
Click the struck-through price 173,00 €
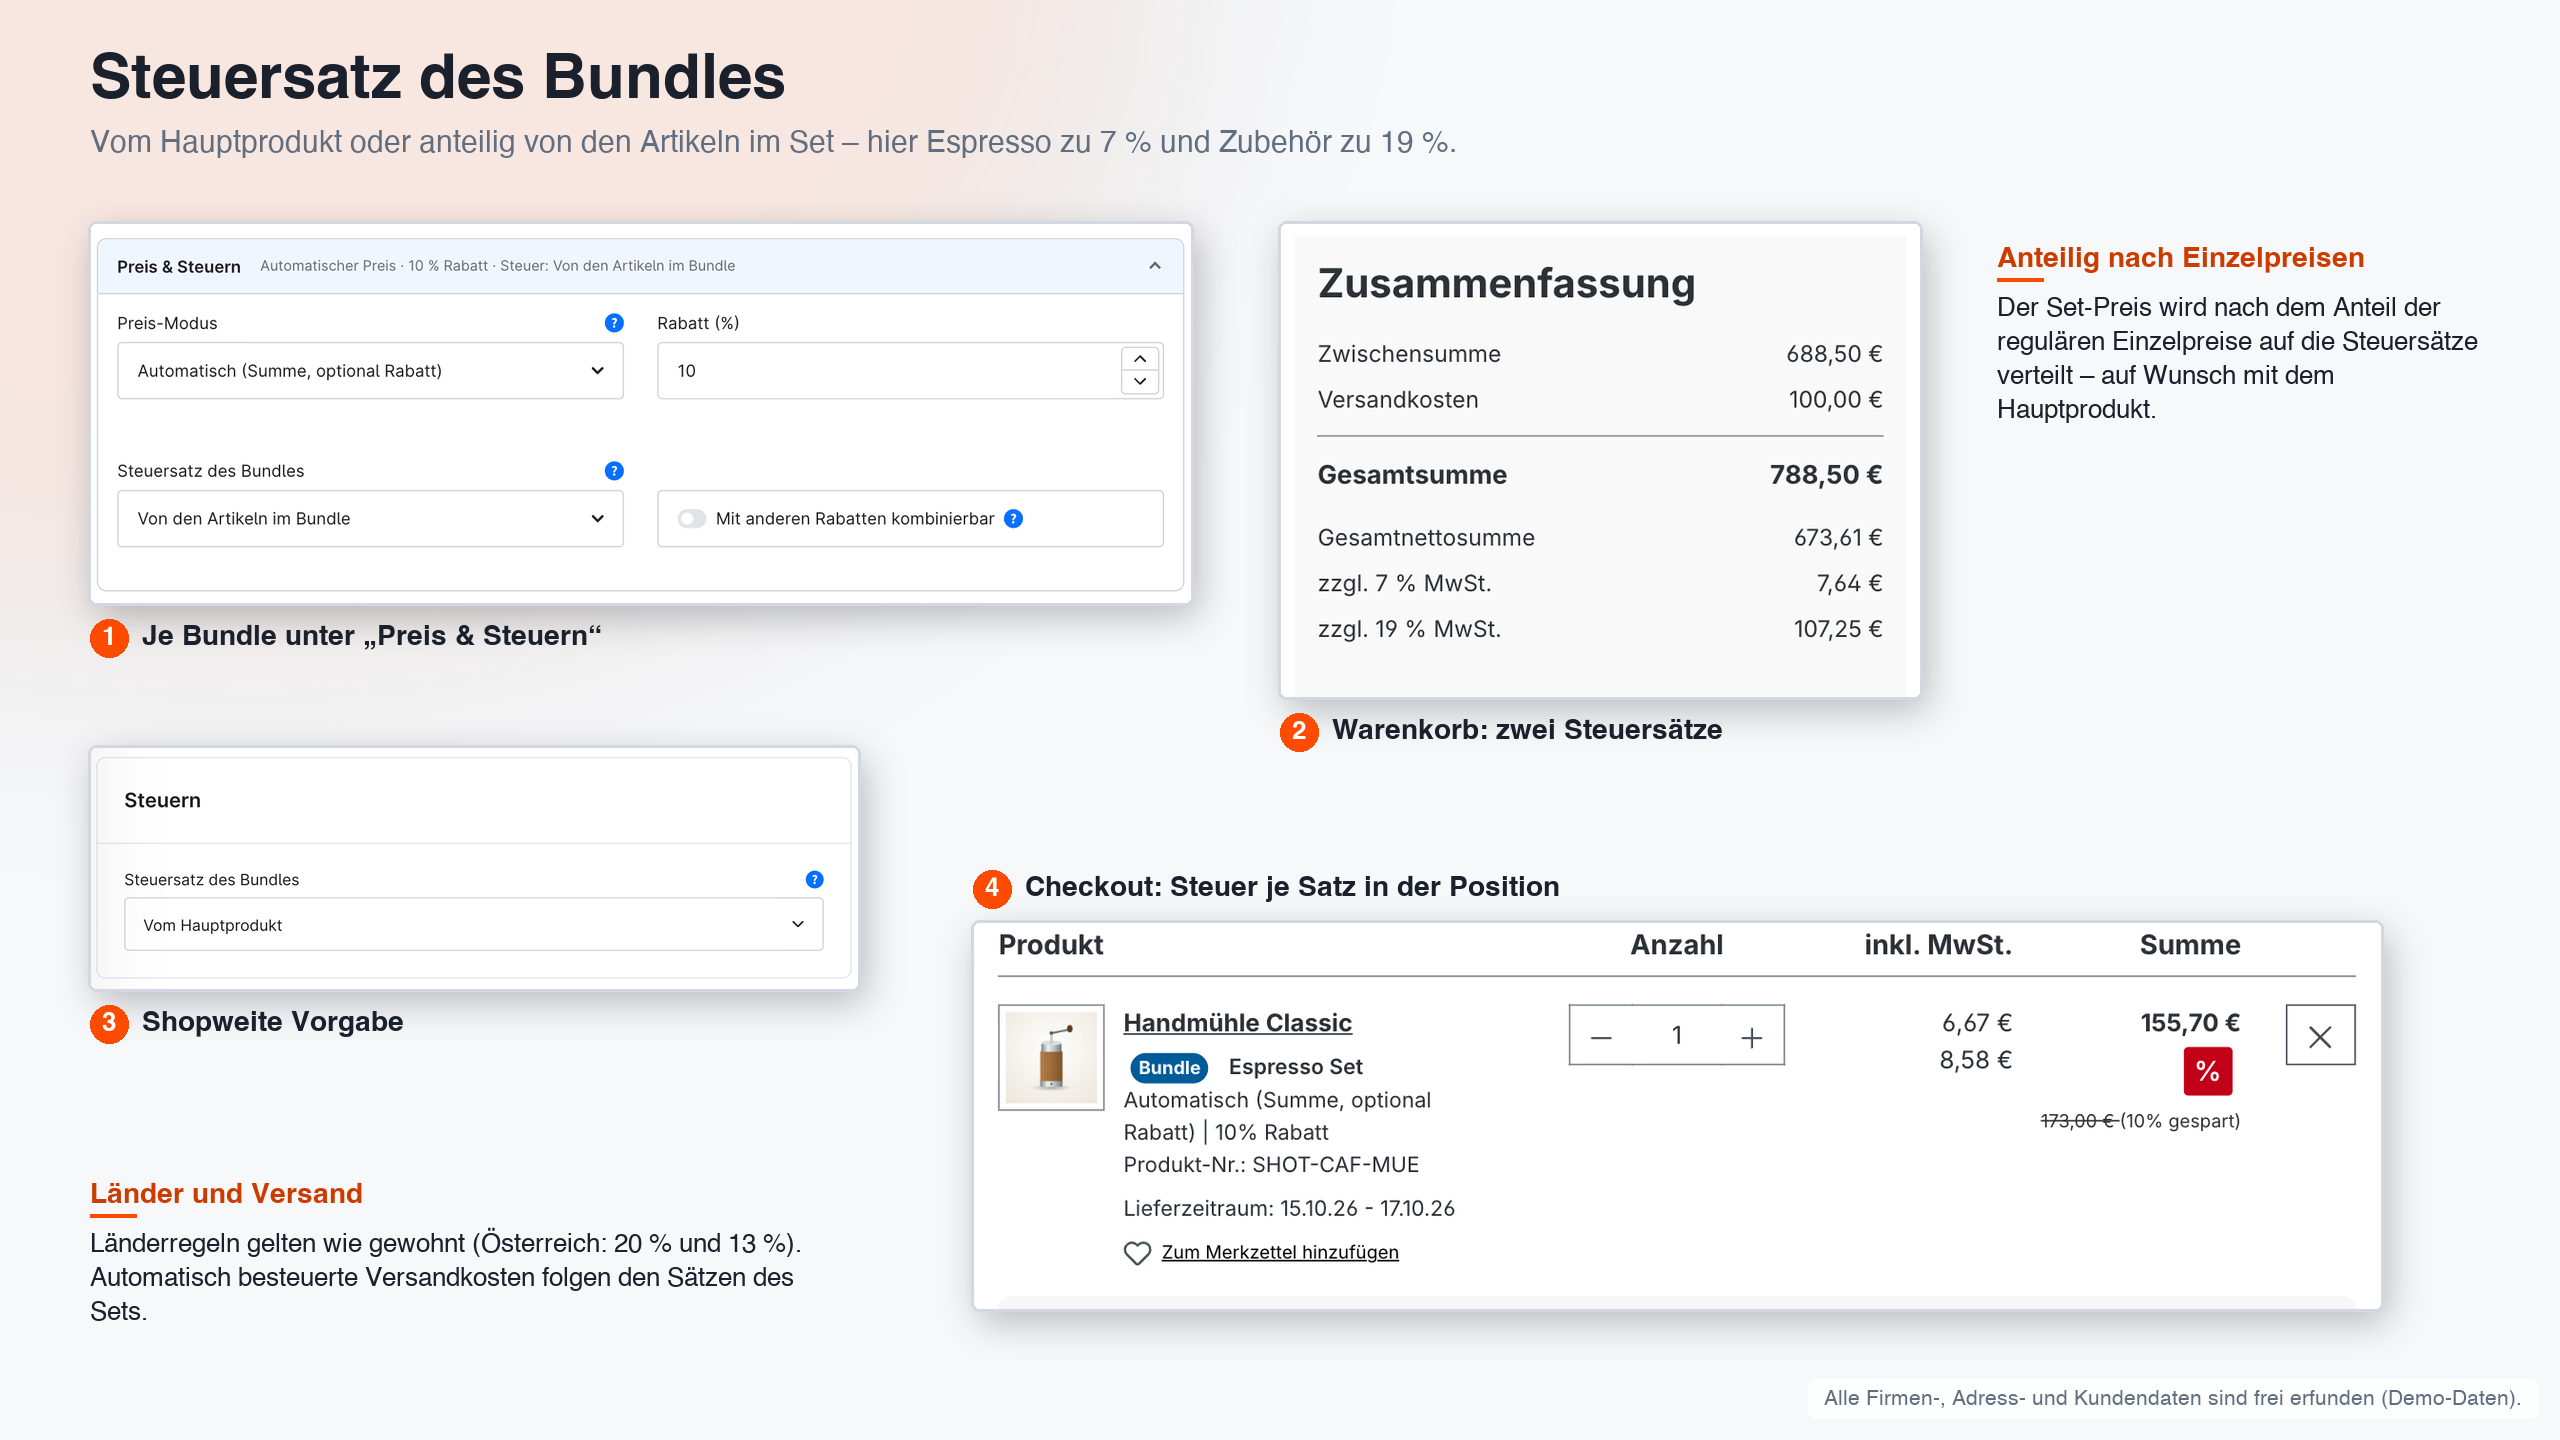pyautogui.click(x=2077, y=1121)
